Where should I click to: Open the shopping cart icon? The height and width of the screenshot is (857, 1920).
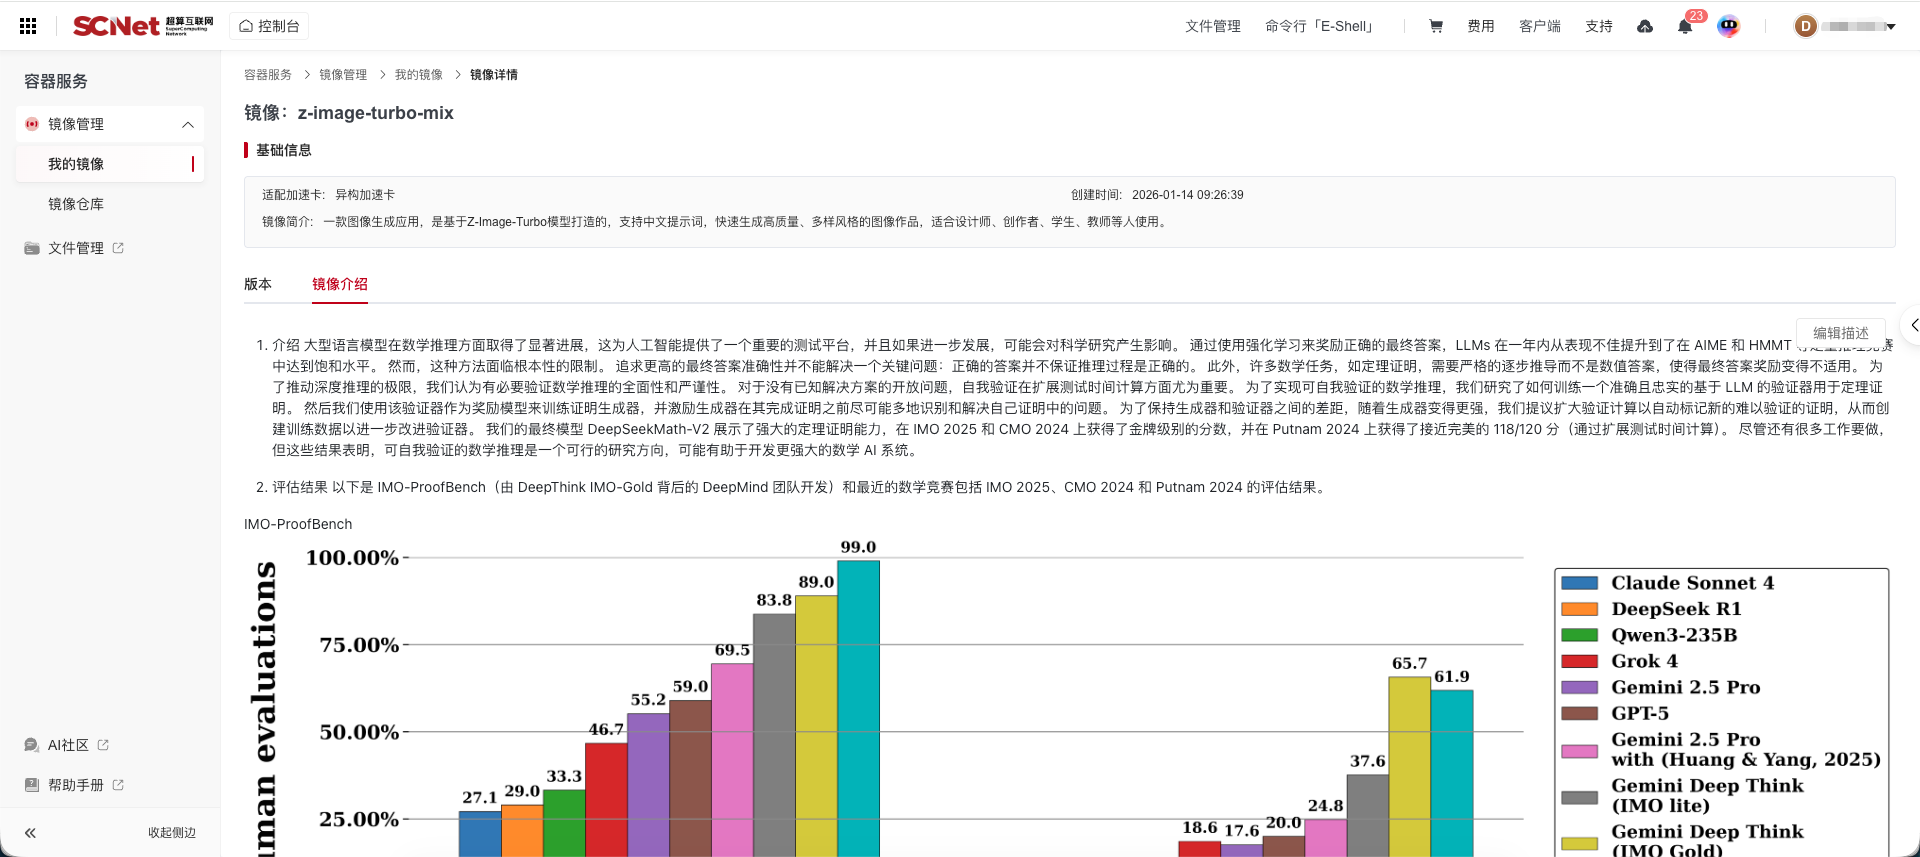tap(1436, 26)
